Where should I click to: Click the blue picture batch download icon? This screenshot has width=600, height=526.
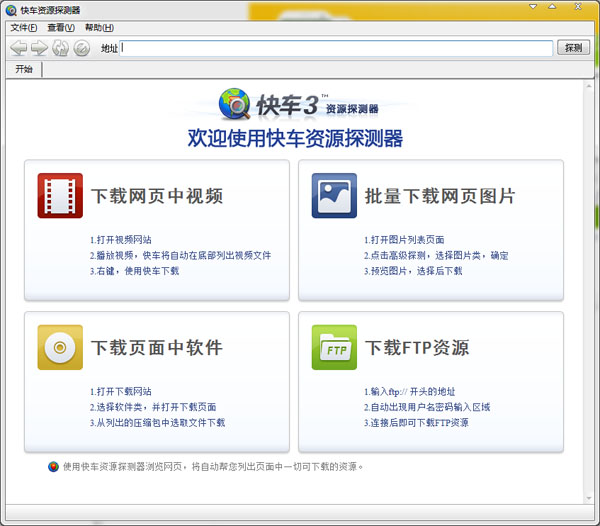pos(334,195)
